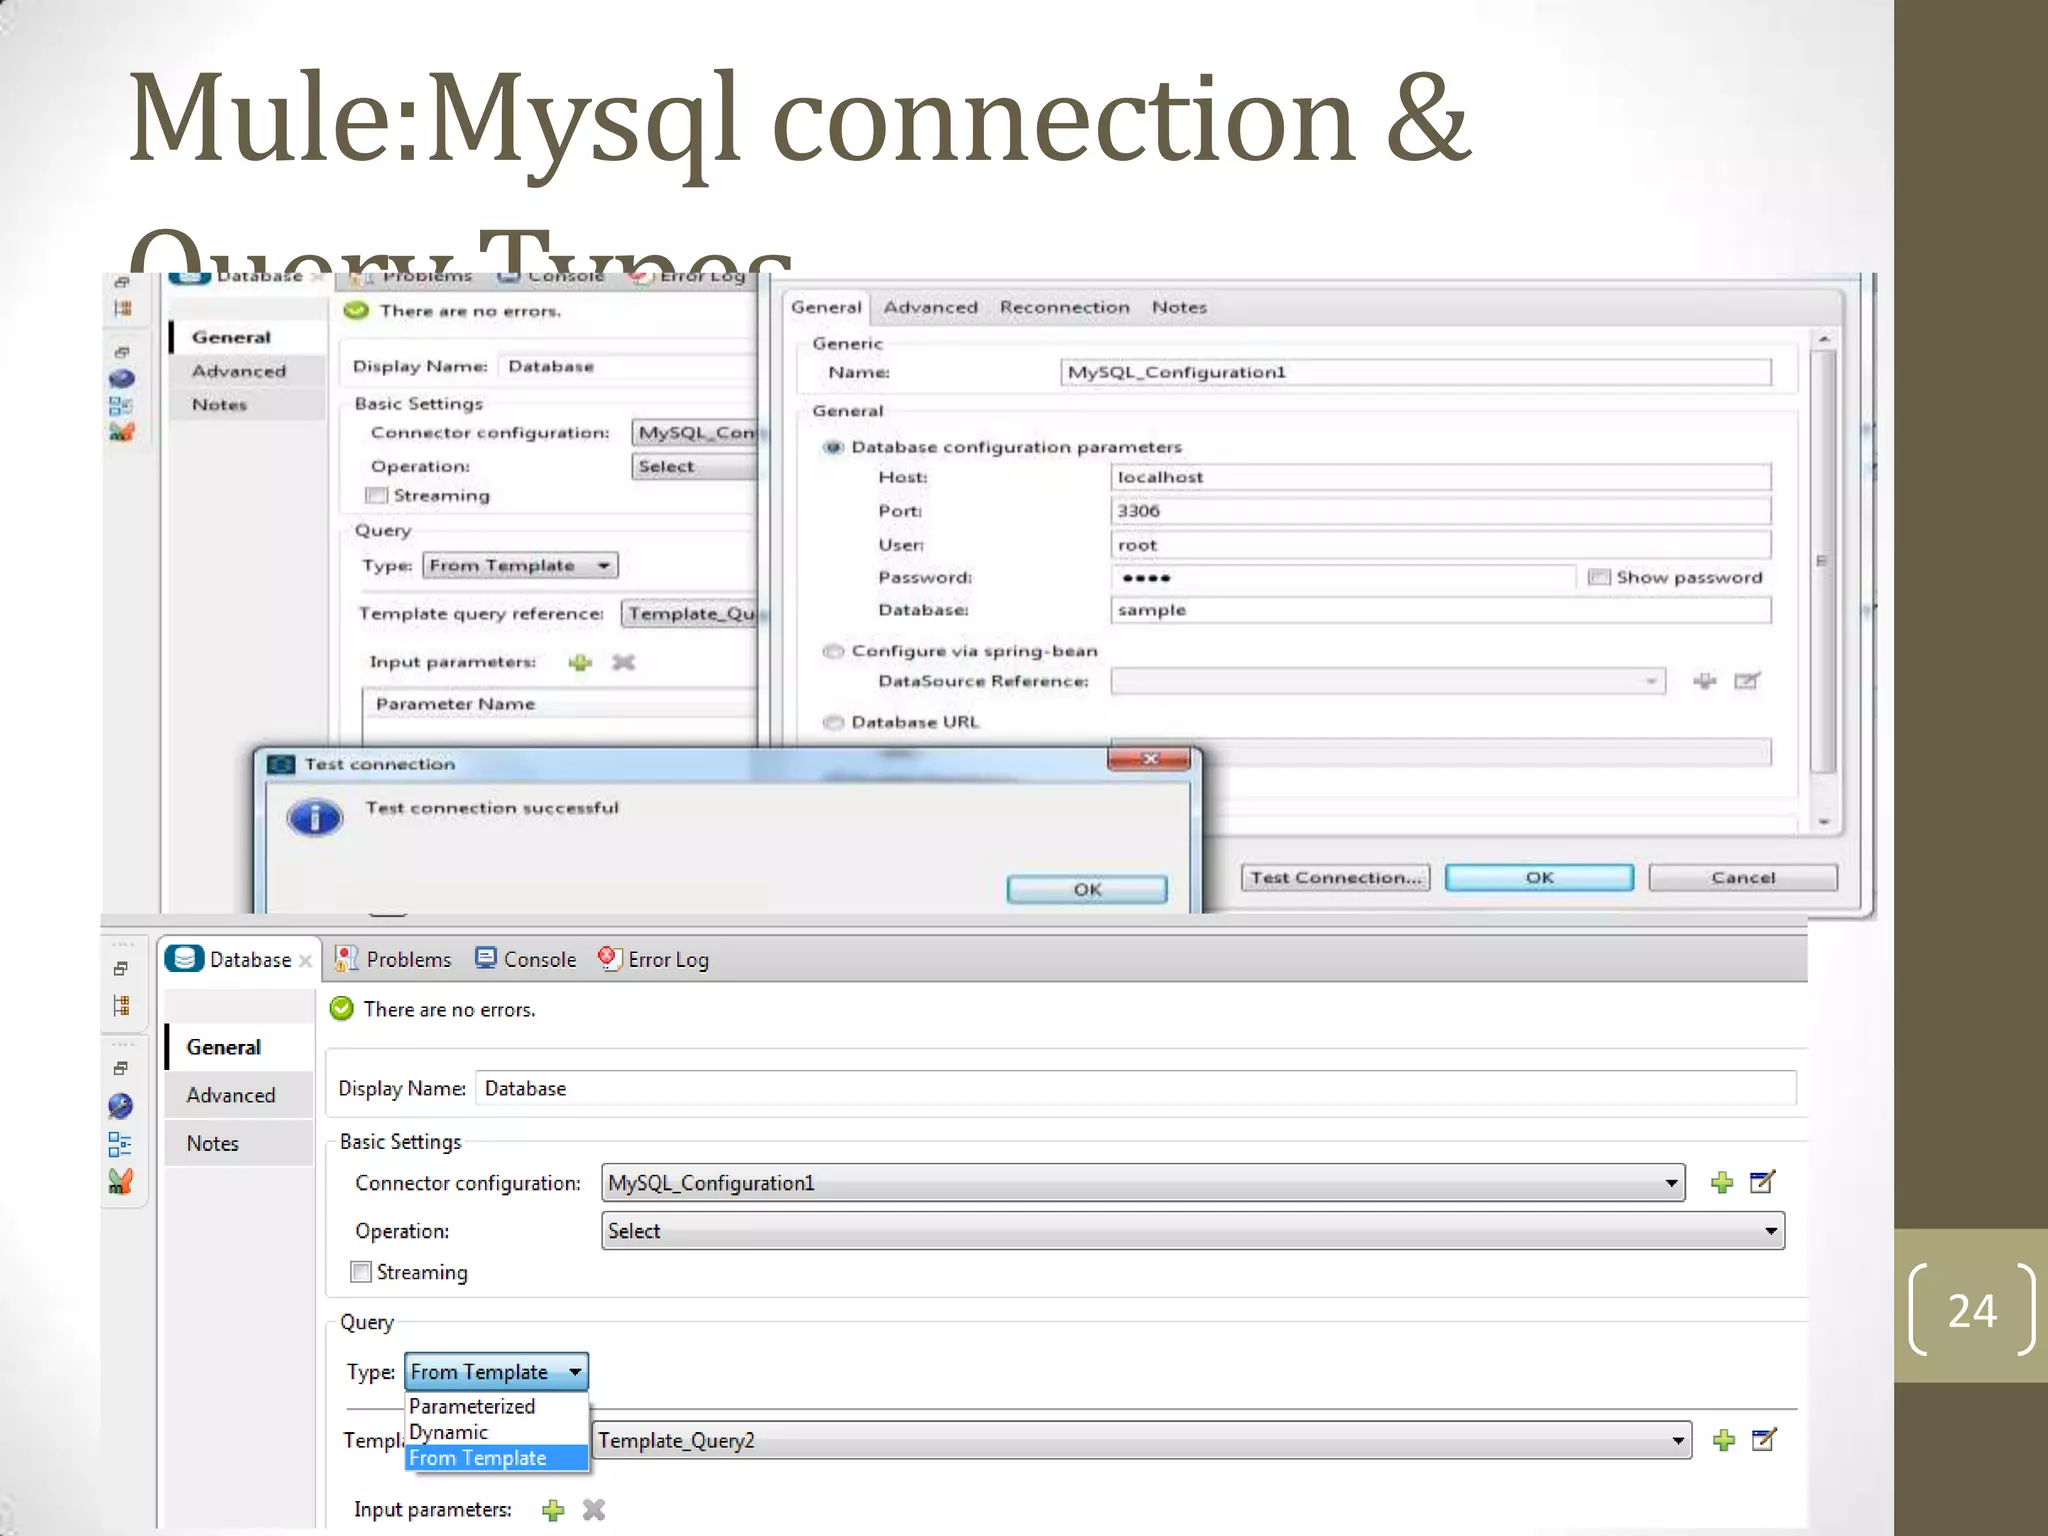Open the Type From Template dropdown in upper panel
Viewport: 2048px width, 1536px height.
point(604,565)
